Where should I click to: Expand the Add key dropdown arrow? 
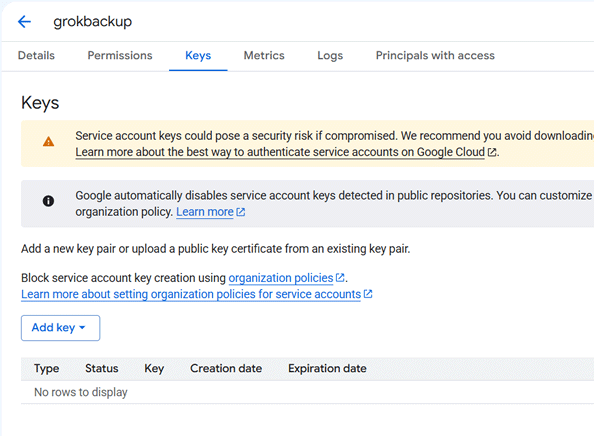tap(82, 328)
